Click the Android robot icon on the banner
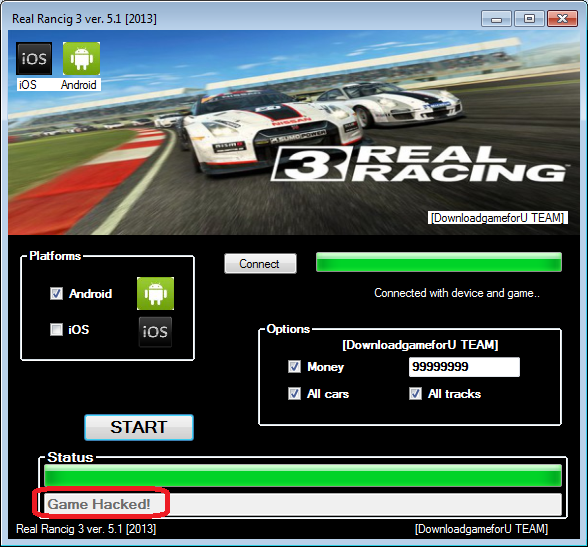This screenshot has height=547, width=588. (81, 58)
